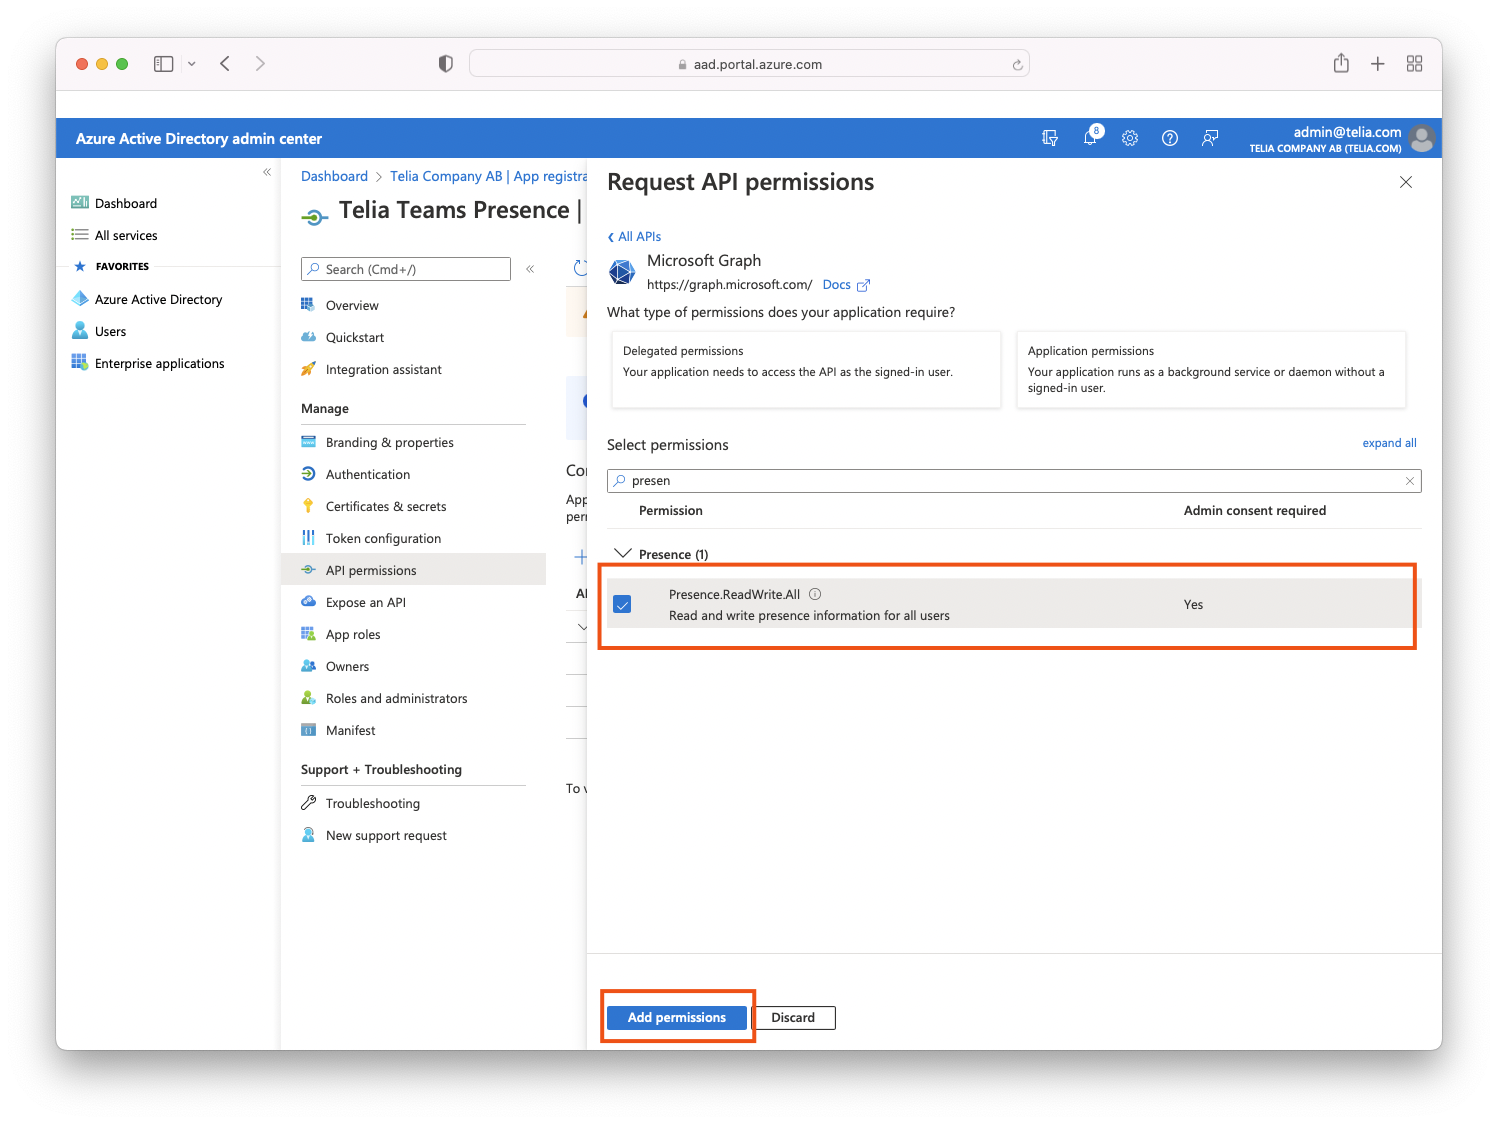
Task: Open Troubleshooting under Support
Action: 372,803
